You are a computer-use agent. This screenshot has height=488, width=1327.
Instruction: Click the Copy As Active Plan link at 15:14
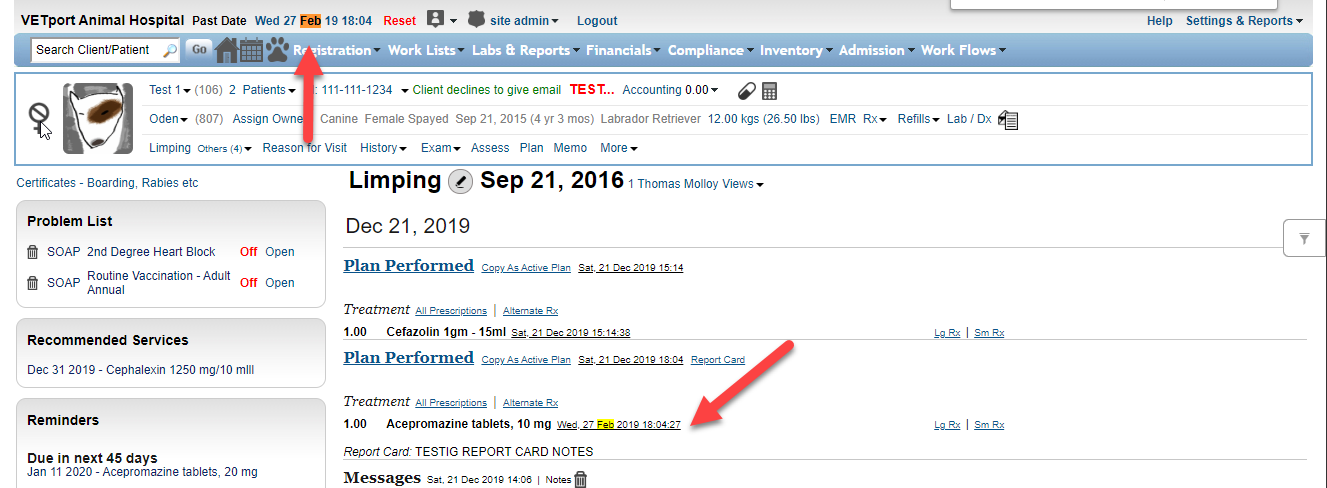(526, 268)
